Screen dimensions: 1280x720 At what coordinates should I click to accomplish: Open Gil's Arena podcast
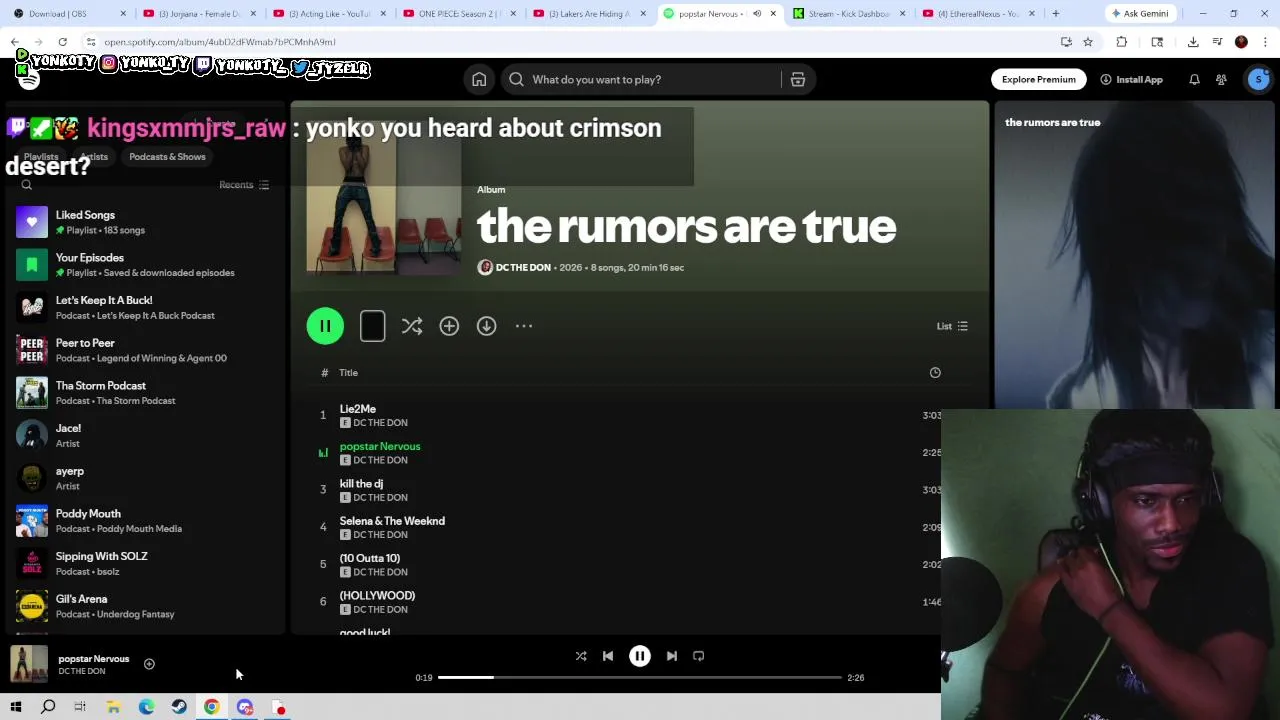click(x=146, y=606)
